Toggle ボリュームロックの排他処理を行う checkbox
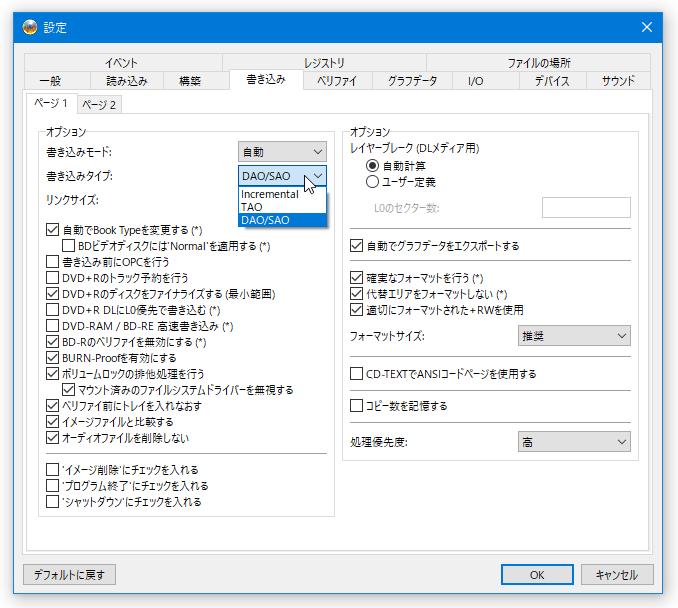This screenshot has height=608, width=678. coord(52,374)
